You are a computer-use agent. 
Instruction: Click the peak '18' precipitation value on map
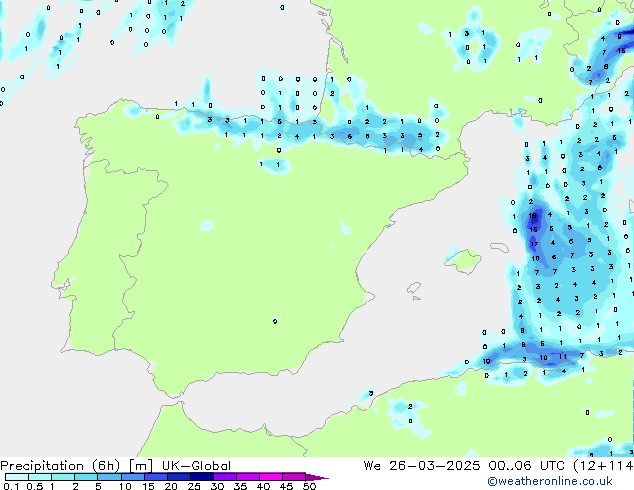[x=533, y=216]
